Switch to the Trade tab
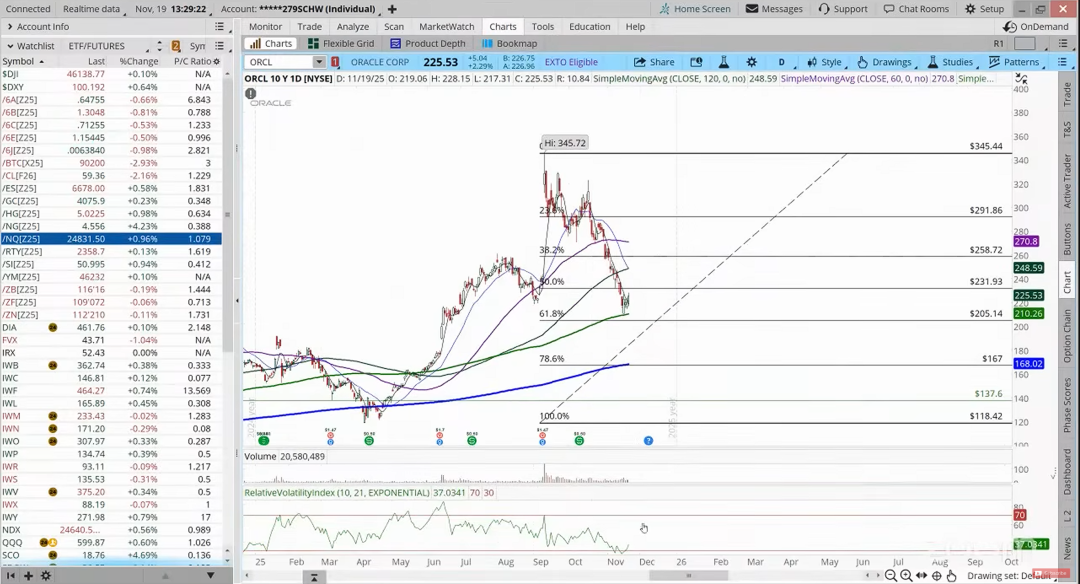The height and width of the screenshot is (584, 1080). pos(309,27)
